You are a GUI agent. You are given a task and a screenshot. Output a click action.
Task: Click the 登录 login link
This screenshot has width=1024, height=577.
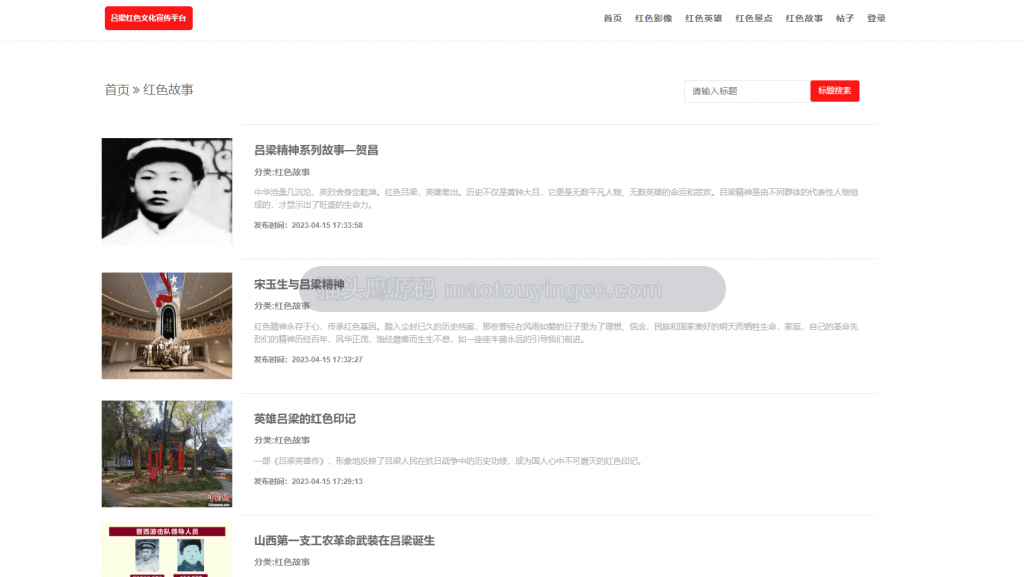(876, 18)
